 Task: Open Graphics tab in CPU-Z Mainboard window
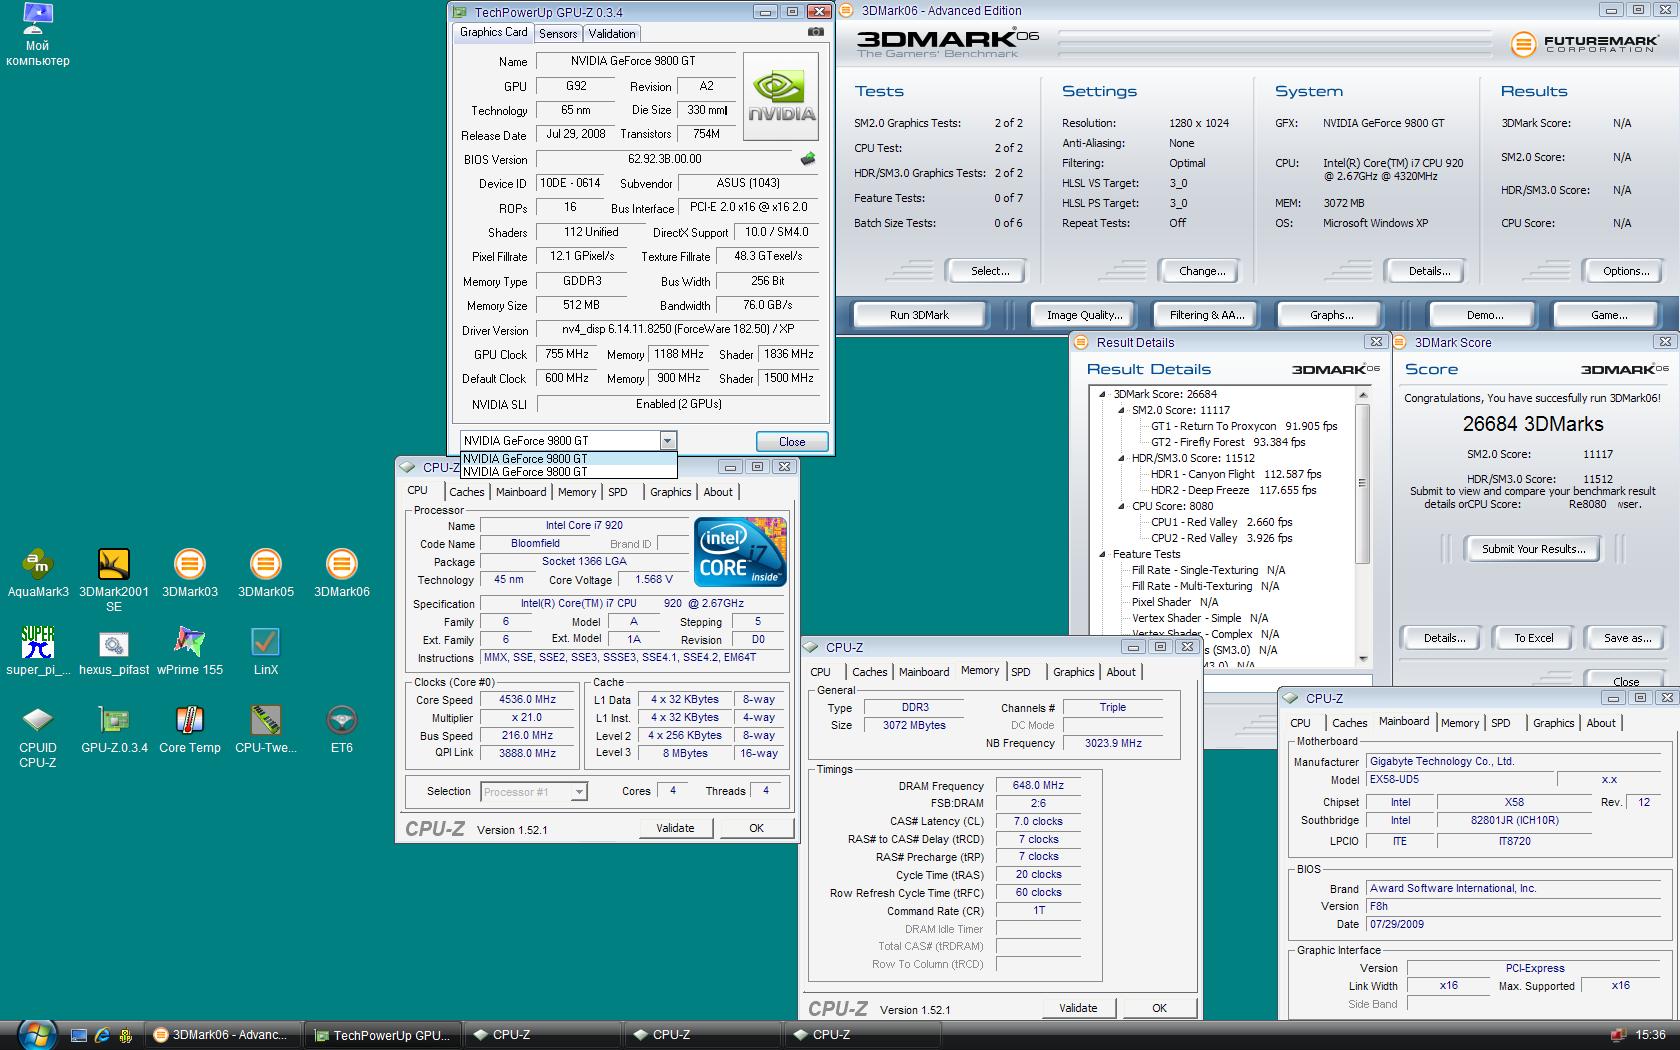click(1554, 723)
